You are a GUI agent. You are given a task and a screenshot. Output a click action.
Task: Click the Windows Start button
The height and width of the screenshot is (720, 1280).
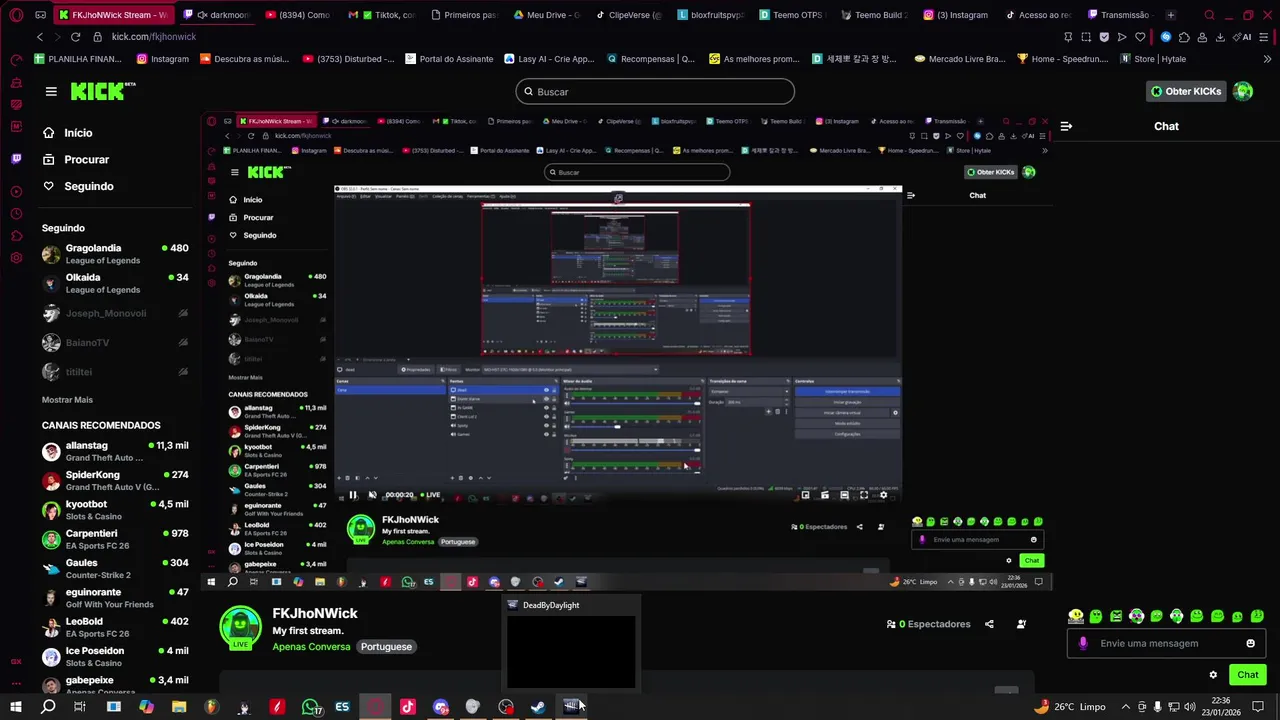pyautogui.click(x=16, y=707)
